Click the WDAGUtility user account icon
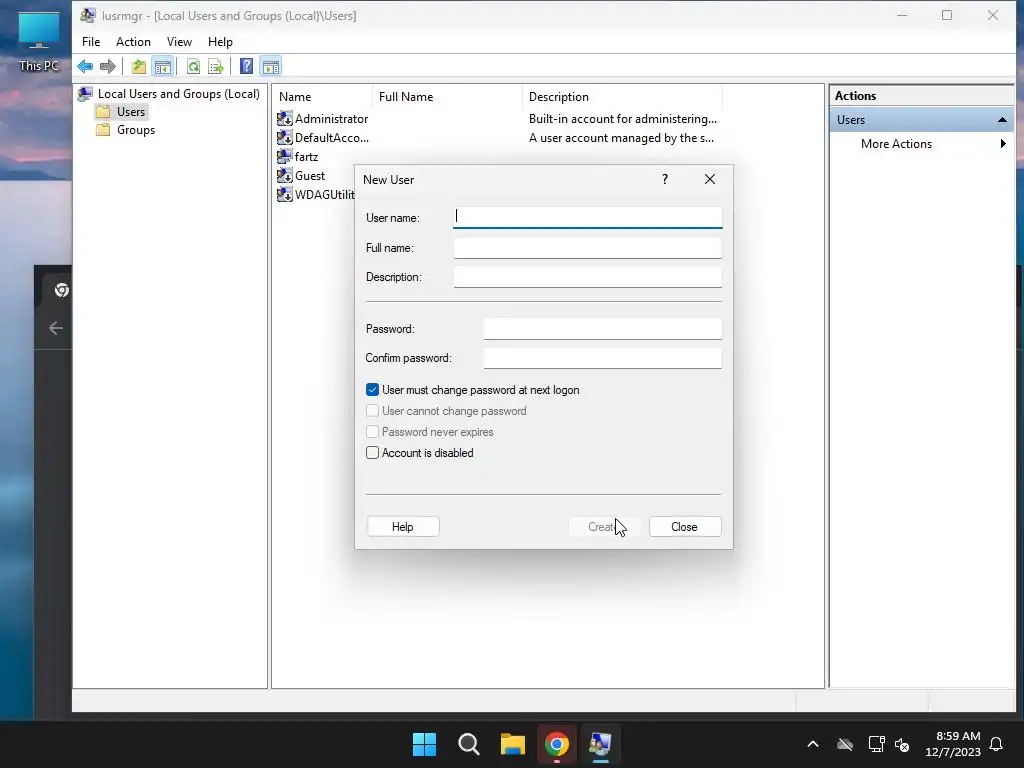The image size is (1024, 768). [285, 194]
